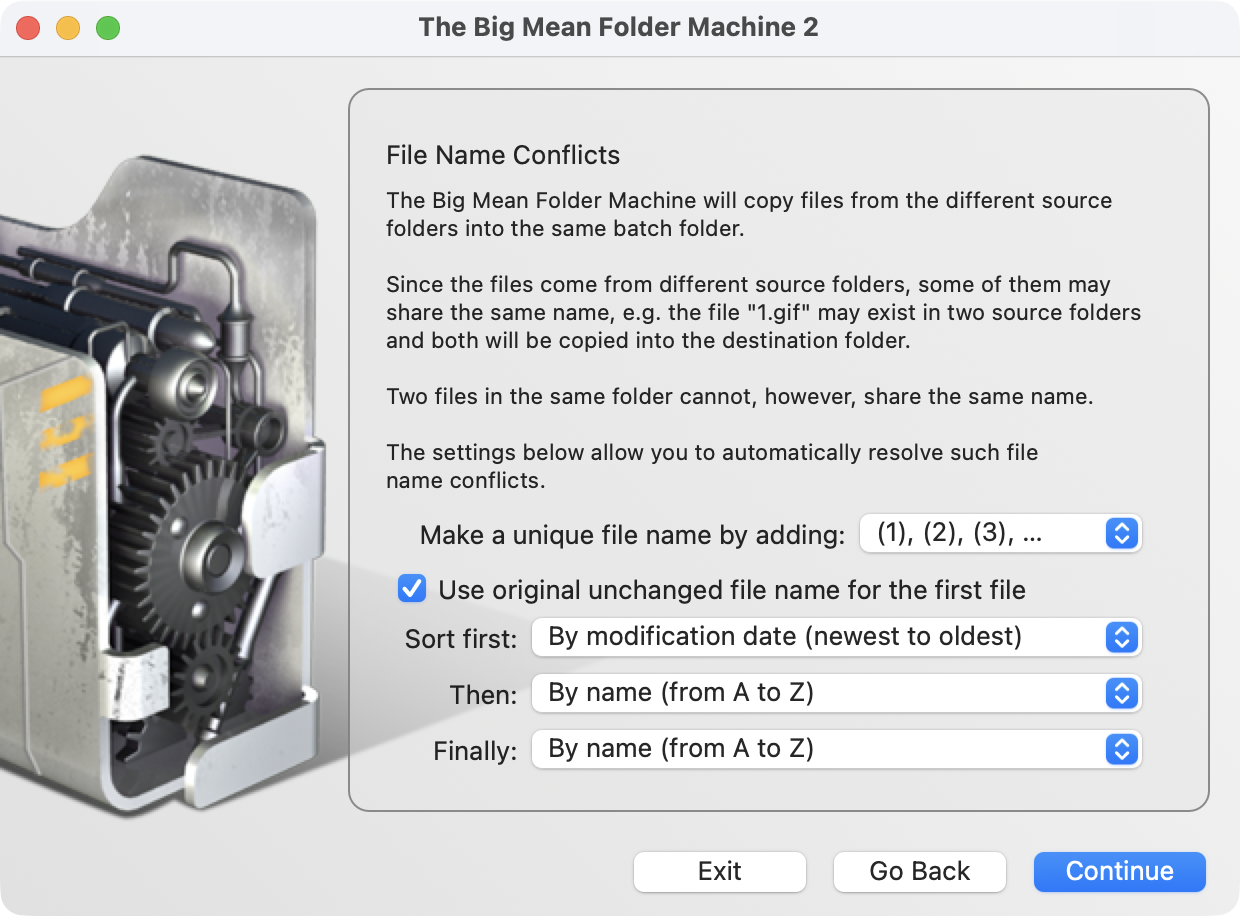Screen dimensions: 1240x916
Task: Open the unique file name suffix dropdown
Action: tap(1000, 534)
